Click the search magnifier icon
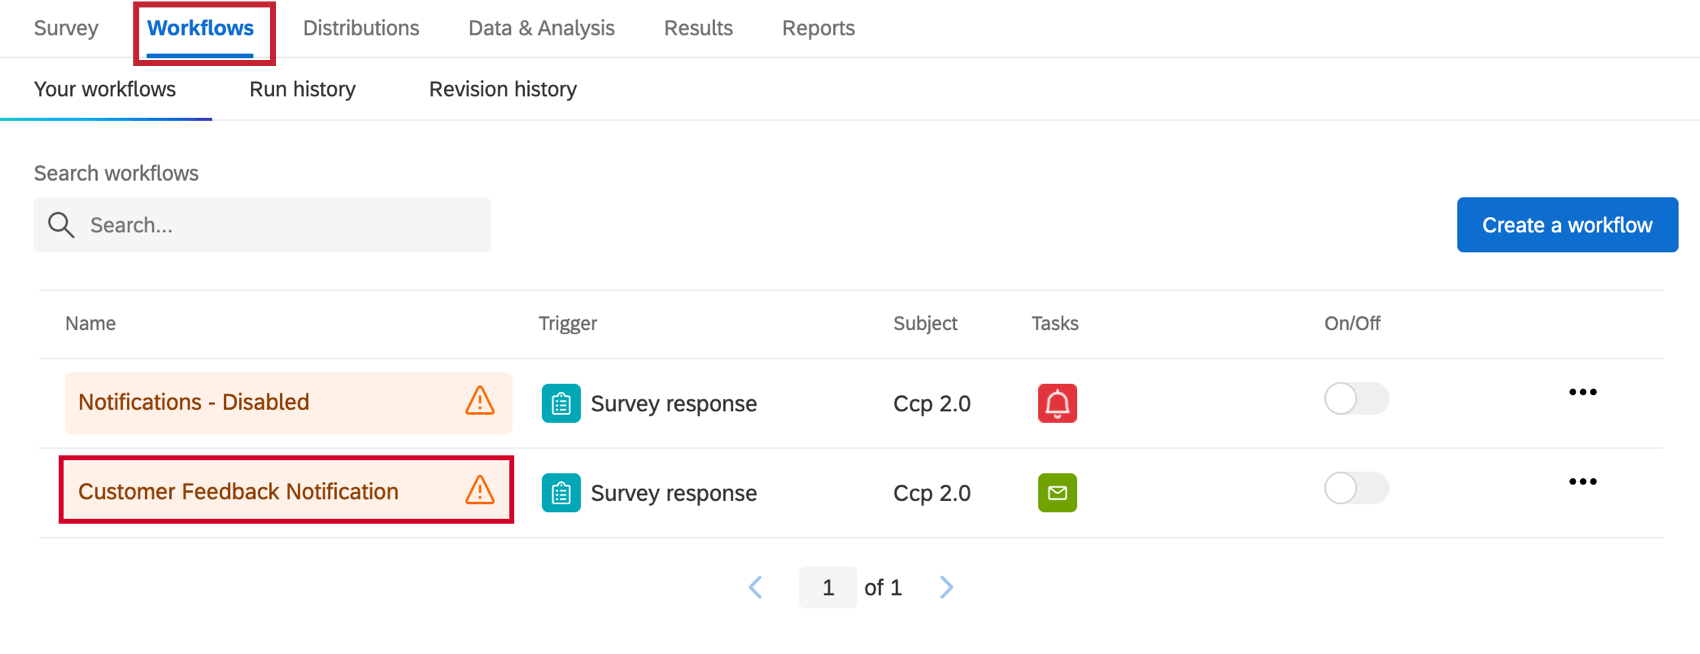This screenshot has height=654, width=1700. pyautogui.click(x=61, y=225)
